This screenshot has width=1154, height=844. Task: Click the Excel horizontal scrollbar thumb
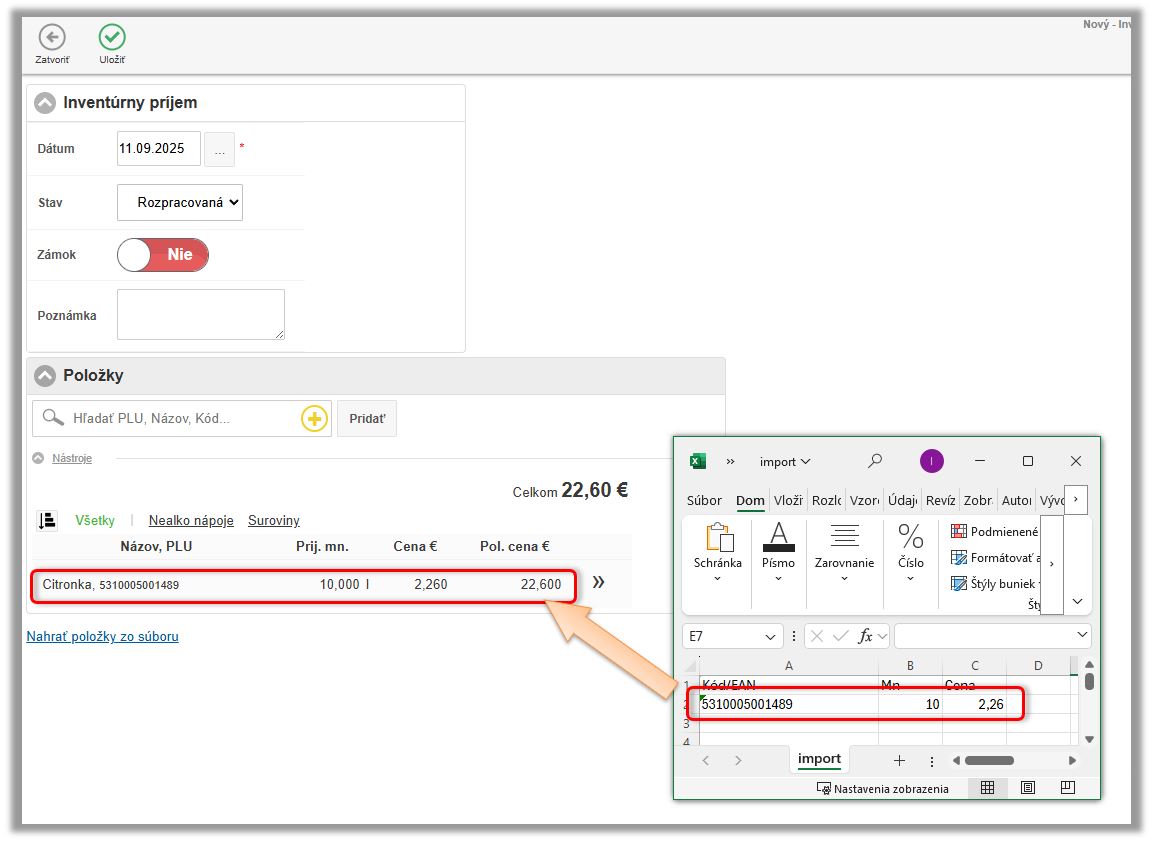coord(988,761)
